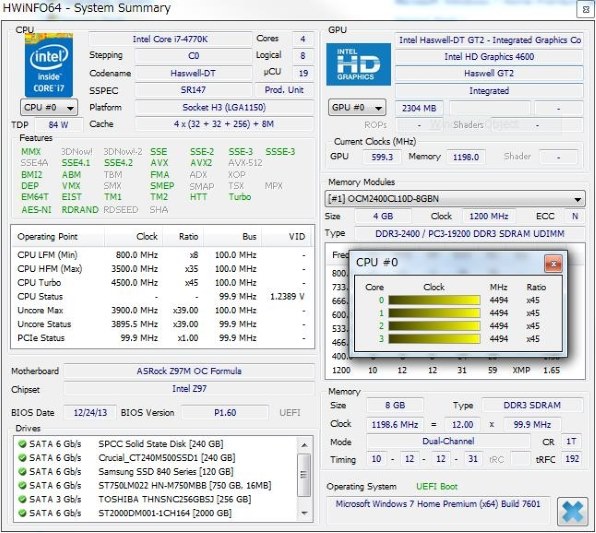
Task: Click the Haswell GT2 field
Action: click(489, 73)
